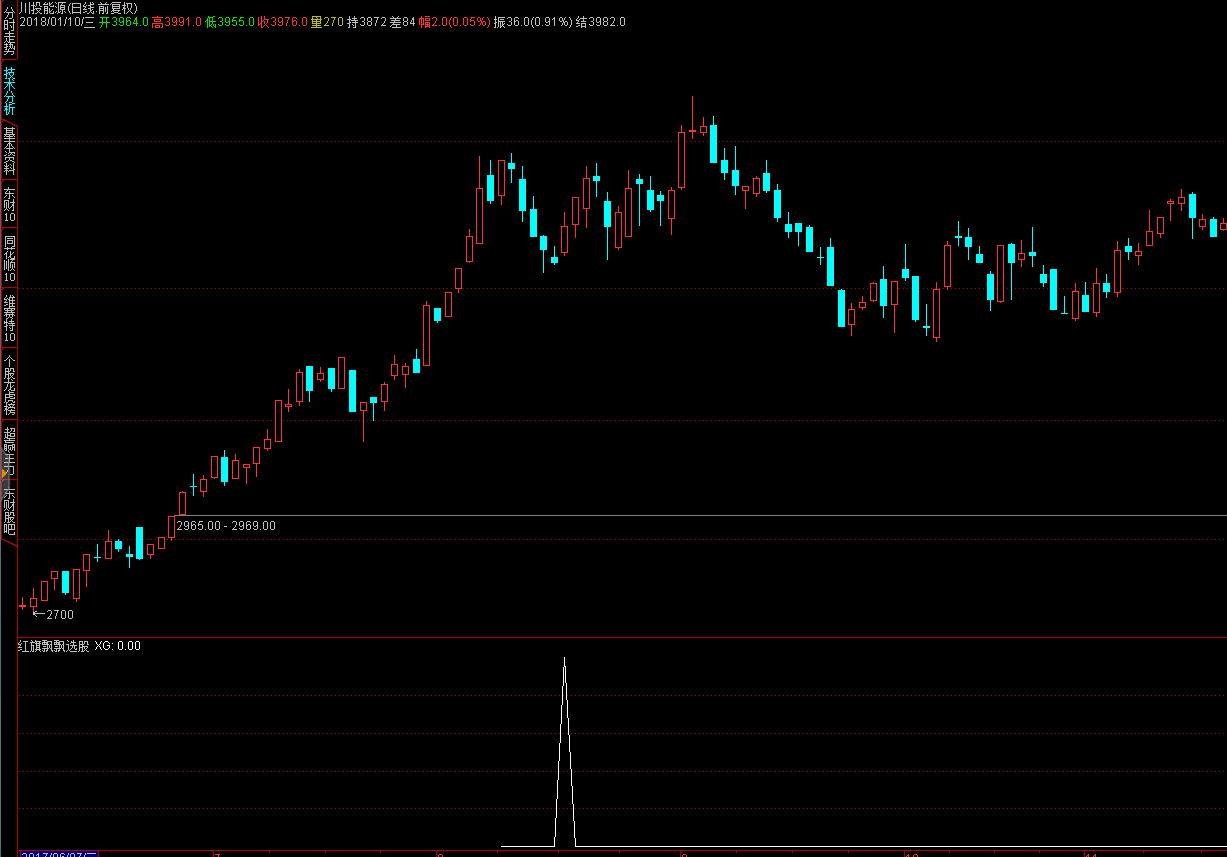
Task: Click the price range label 2965.00 - 2969.00
Action: (226, 525)
